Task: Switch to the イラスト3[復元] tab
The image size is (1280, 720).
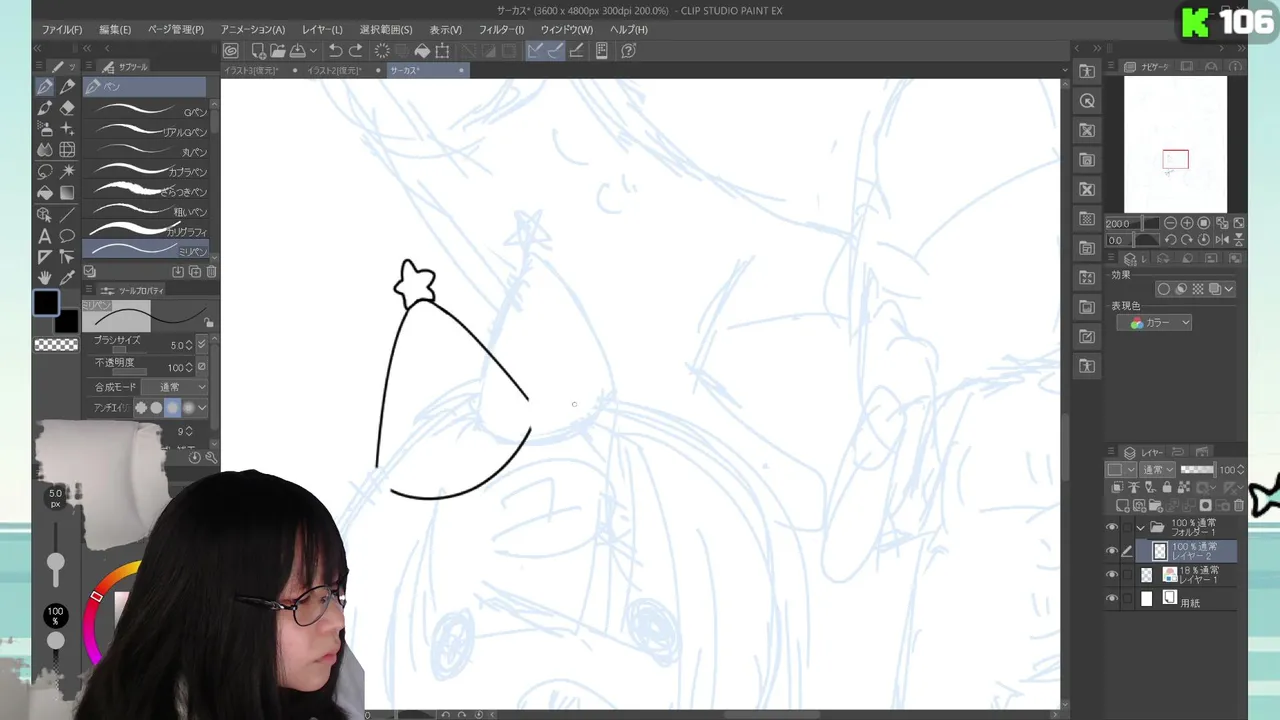Action: (251, 71)
